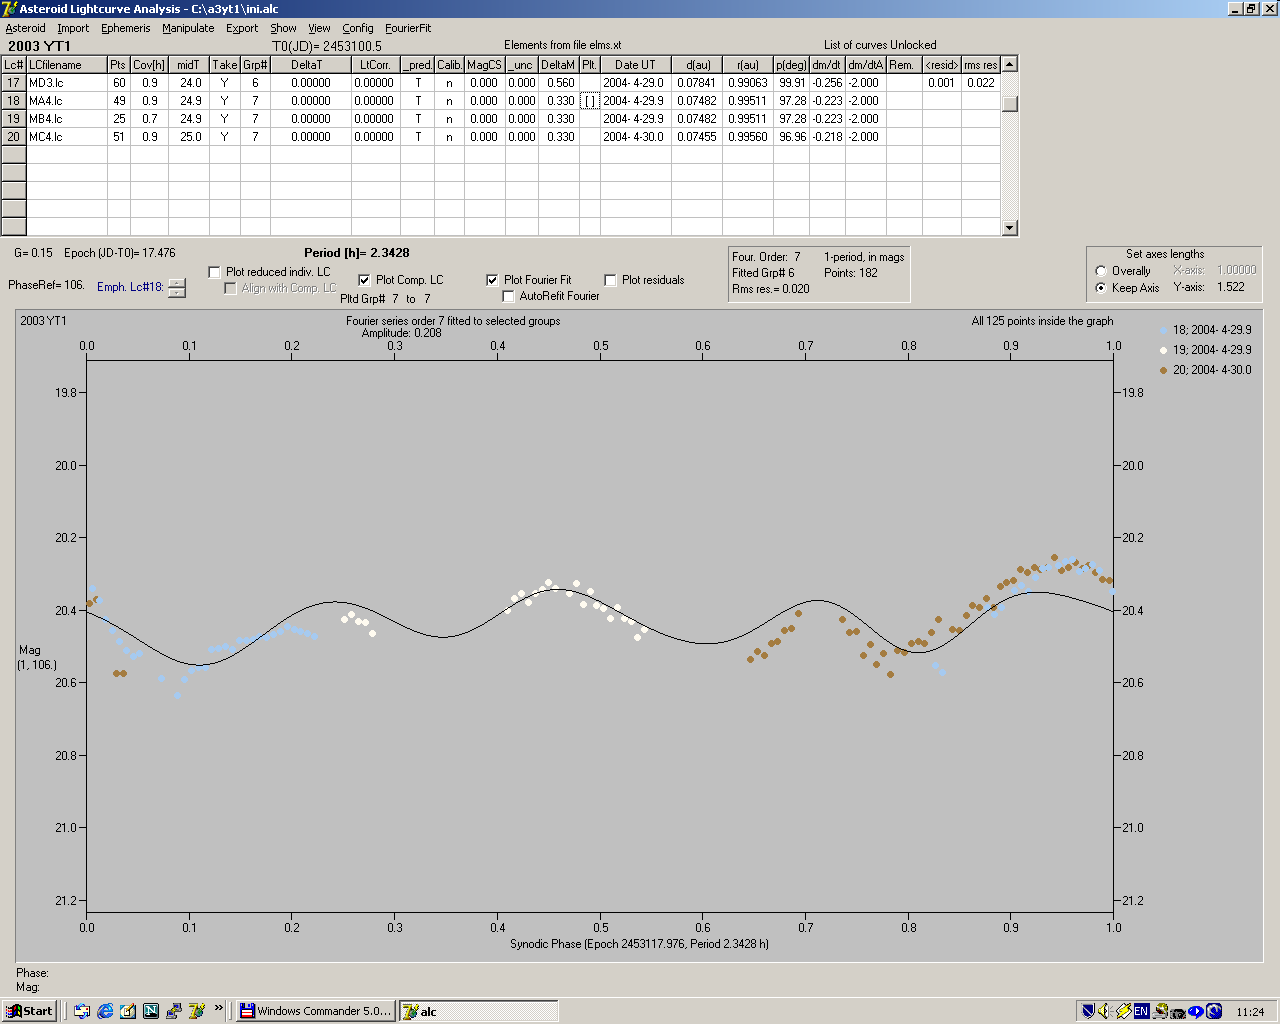1280x1024 pixels.
Task: Switch to Windows Commander taskbar button
Action: pyautogui.click(x=316, y=1011)
